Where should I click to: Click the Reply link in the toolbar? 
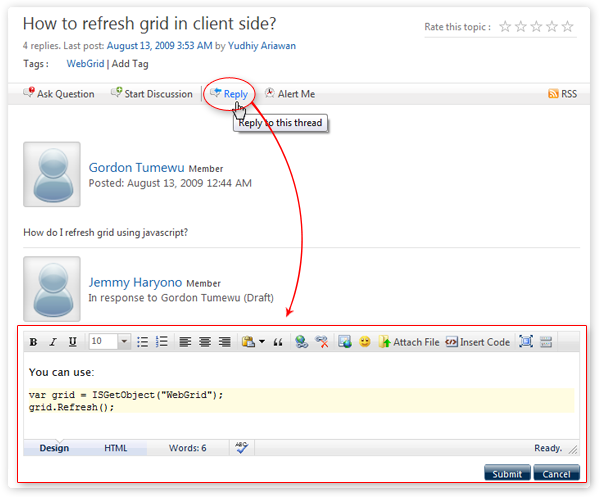click(x=230, y=94)
